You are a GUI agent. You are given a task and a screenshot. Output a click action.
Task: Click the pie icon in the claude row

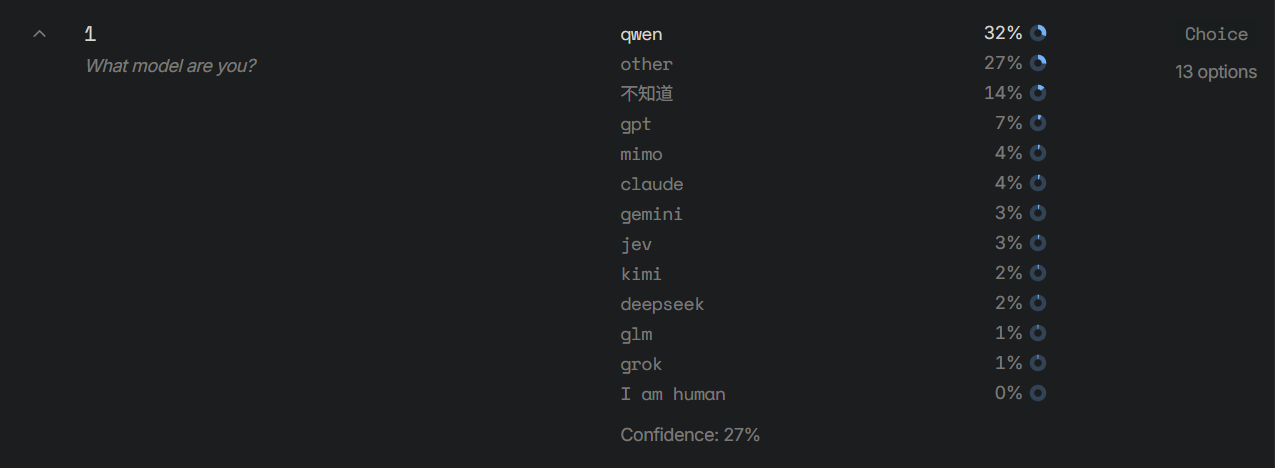[1038, 183]
